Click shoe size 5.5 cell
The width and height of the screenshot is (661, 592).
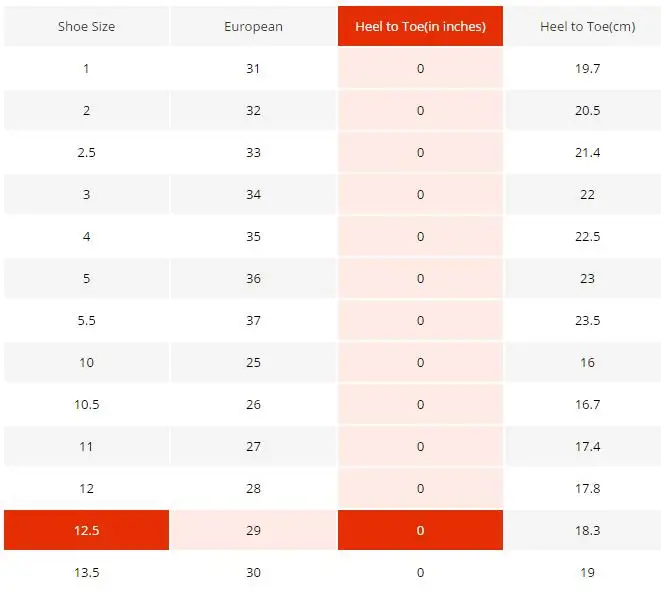(86, 320)
